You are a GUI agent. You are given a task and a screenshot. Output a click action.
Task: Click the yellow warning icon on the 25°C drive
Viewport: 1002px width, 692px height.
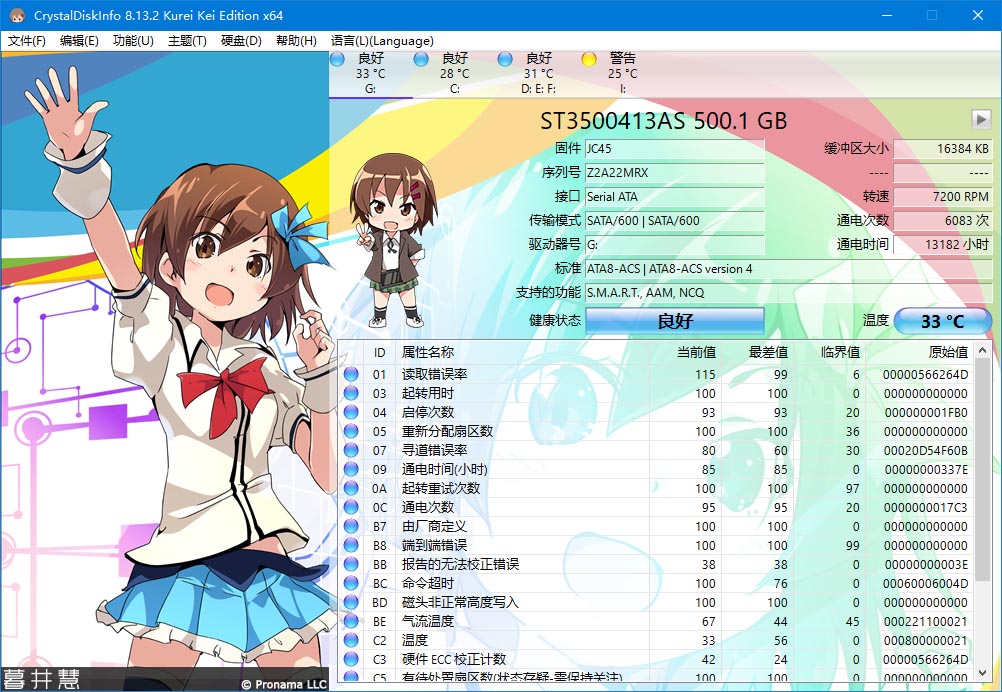[x=589, y=59]
